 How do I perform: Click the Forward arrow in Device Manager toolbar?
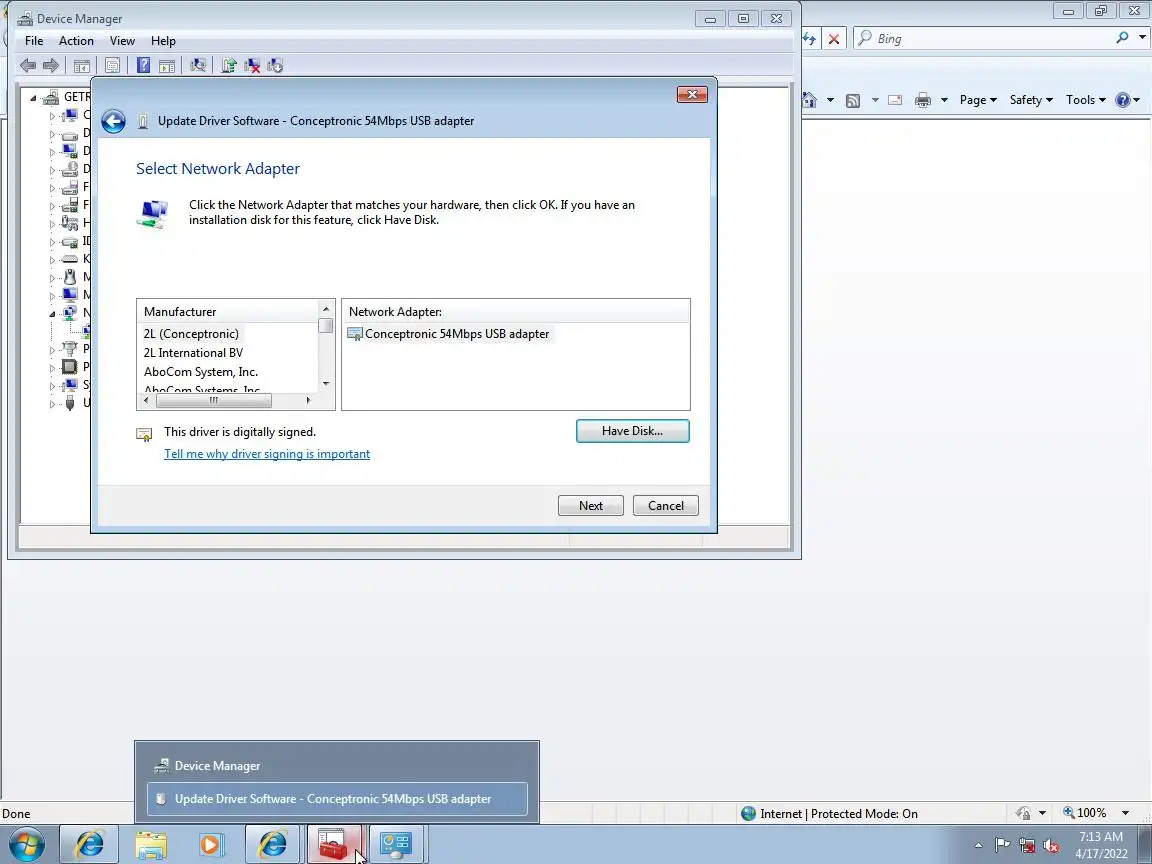pyautogui.click(x=51, y=65)
